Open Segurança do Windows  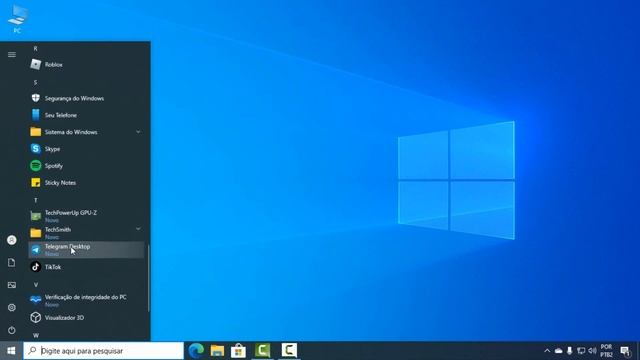[x=86, y=98]
